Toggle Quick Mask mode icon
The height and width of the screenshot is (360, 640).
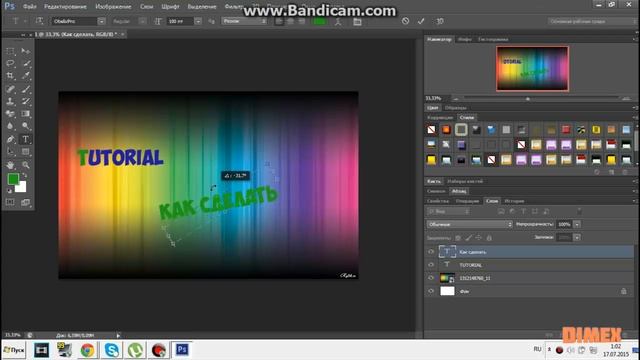(x=10, y=202)
